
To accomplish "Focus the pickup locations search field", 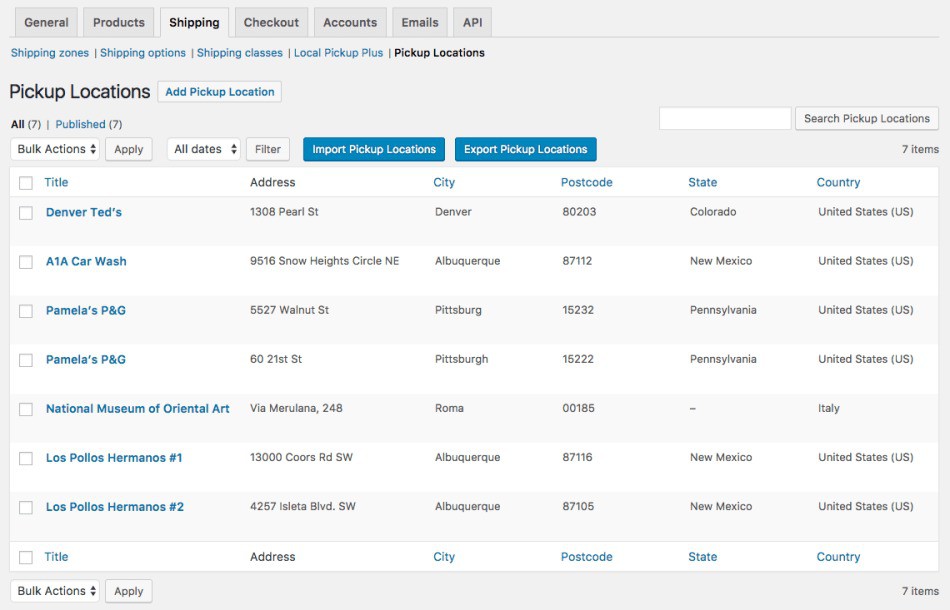I will point(724,118).
